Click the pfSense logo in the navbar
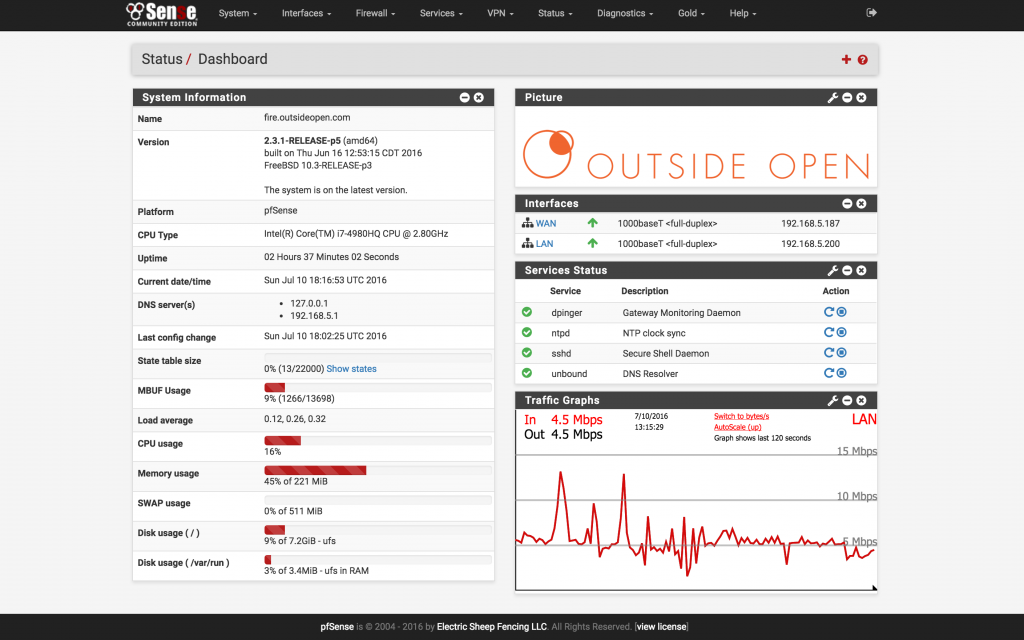 pos(161,14)
